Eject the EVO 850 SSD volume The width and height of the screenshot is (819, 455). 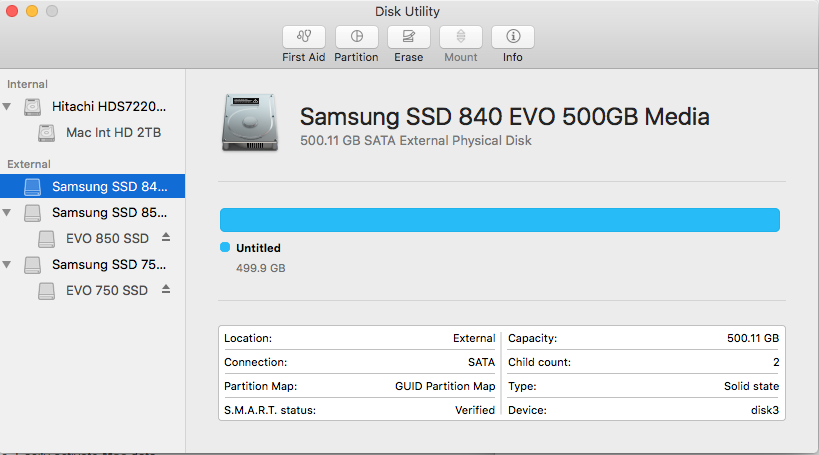tap(166, 238)
